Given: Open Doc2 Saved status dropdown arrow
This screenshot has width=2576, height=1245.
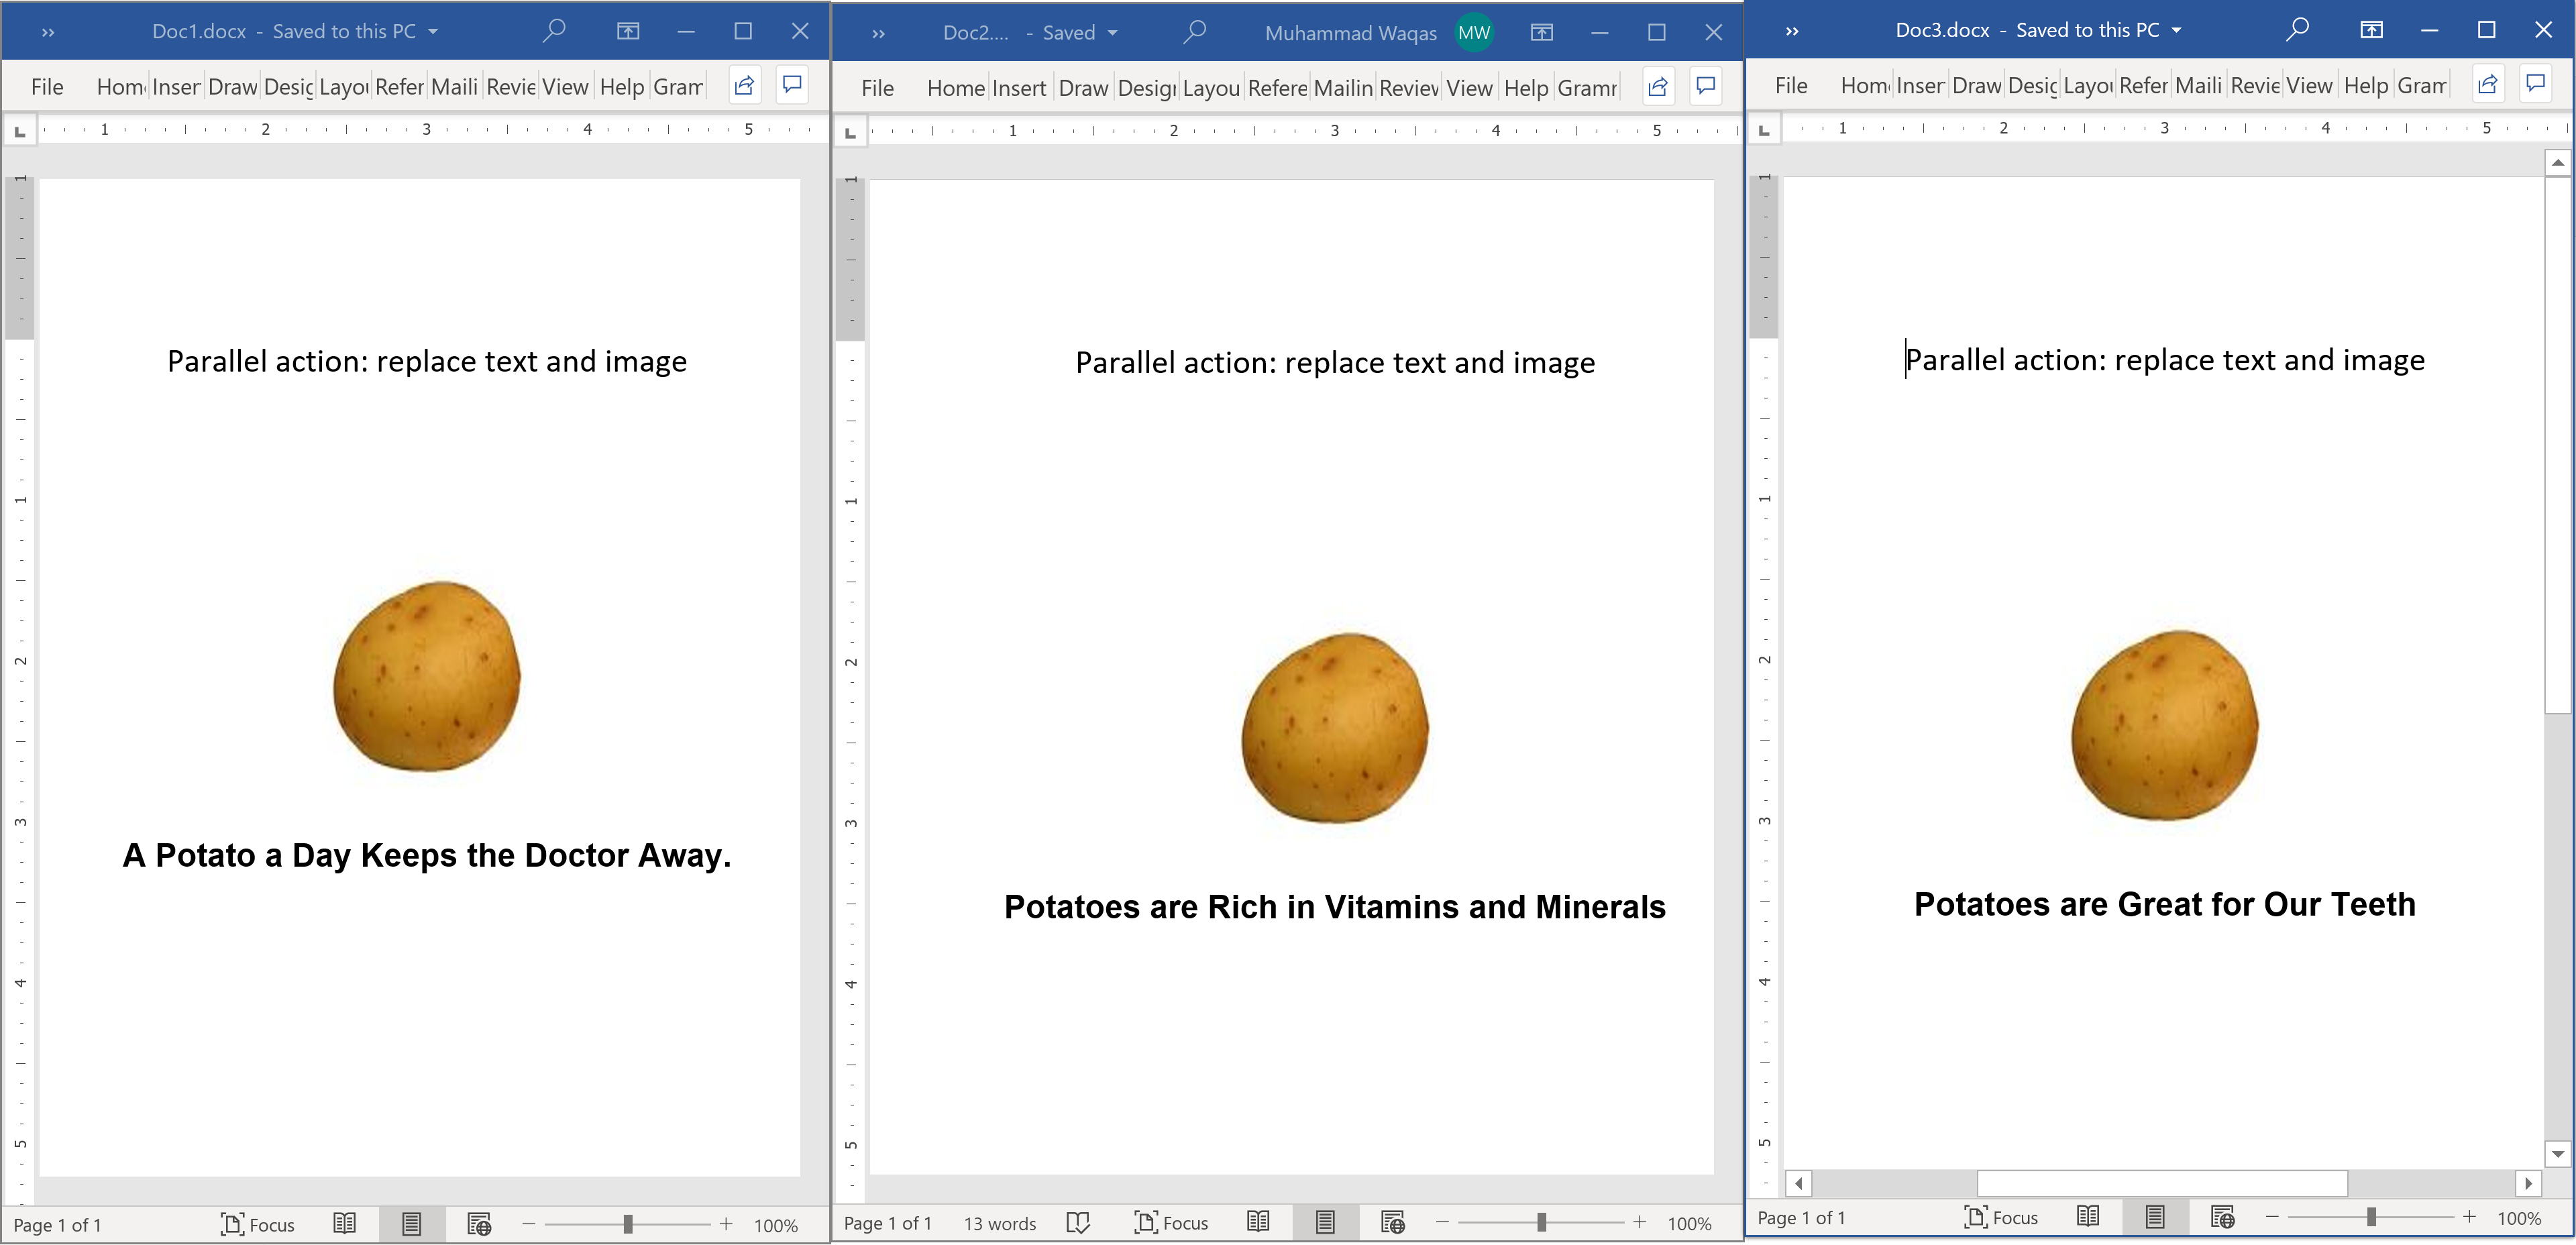Looking at the screenshot, I should (x=1112, y=33).
